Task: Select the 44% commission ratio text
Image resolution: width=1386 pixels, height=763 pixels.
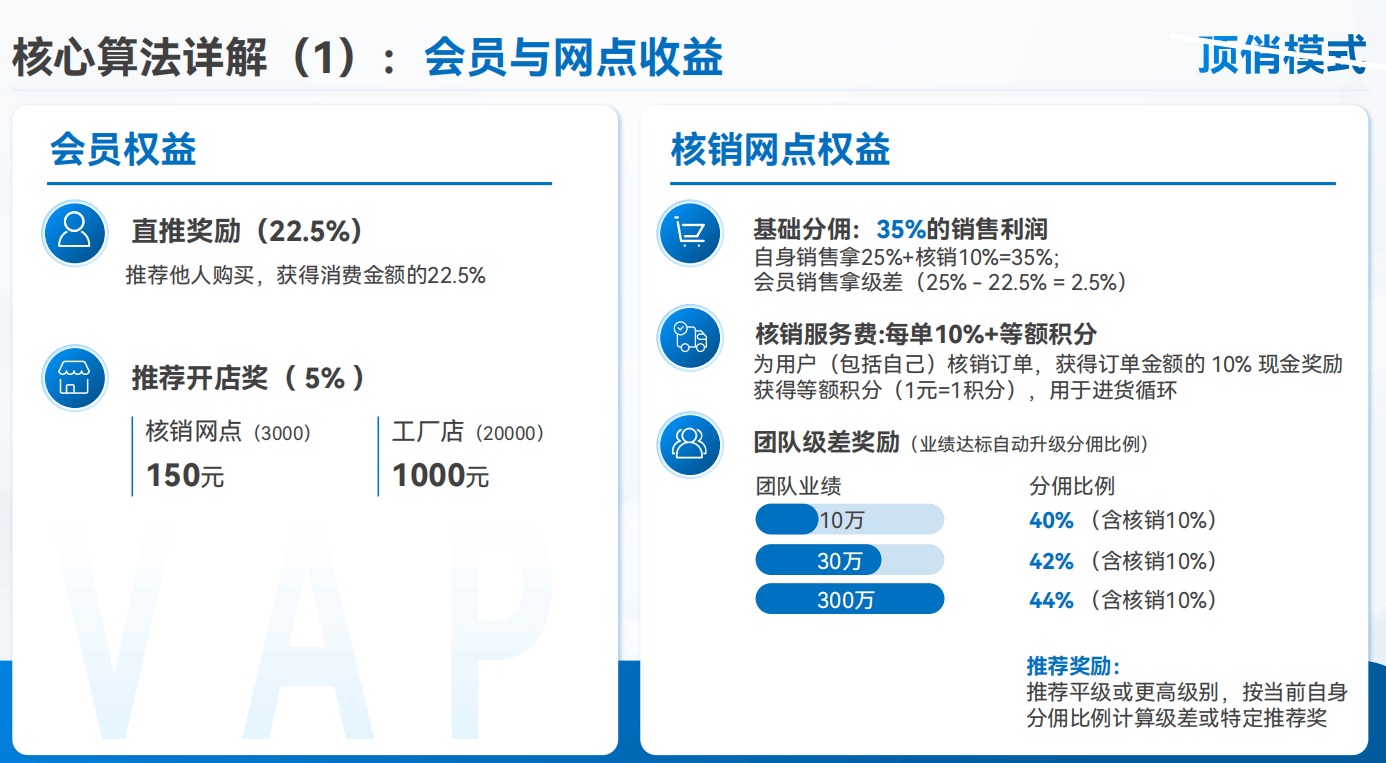Action: pyautogui.click(x=1051, y=600)
